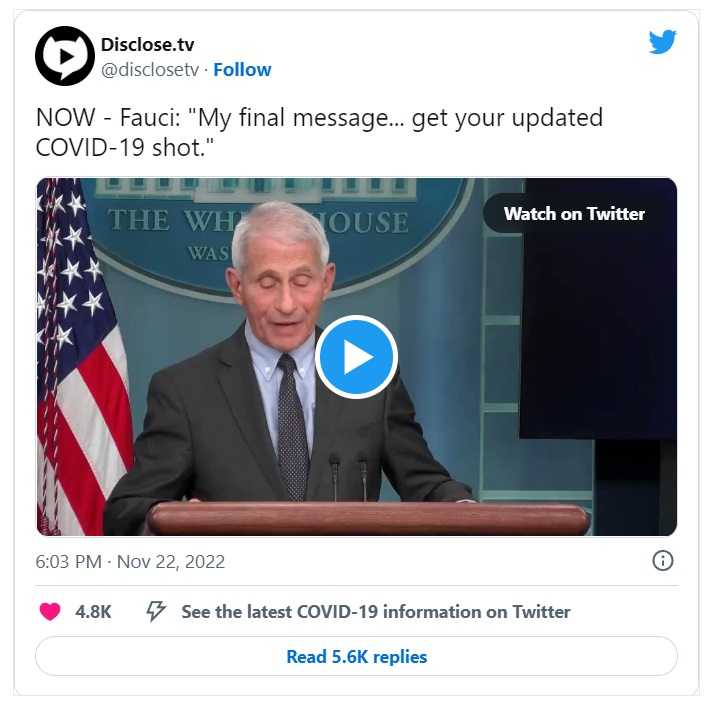Screen dimensions: 720x710
Task: Open the 6:03 PM Nov 22, 2022 timestamp
Action: pyautogui.click(x=130, y=562)
